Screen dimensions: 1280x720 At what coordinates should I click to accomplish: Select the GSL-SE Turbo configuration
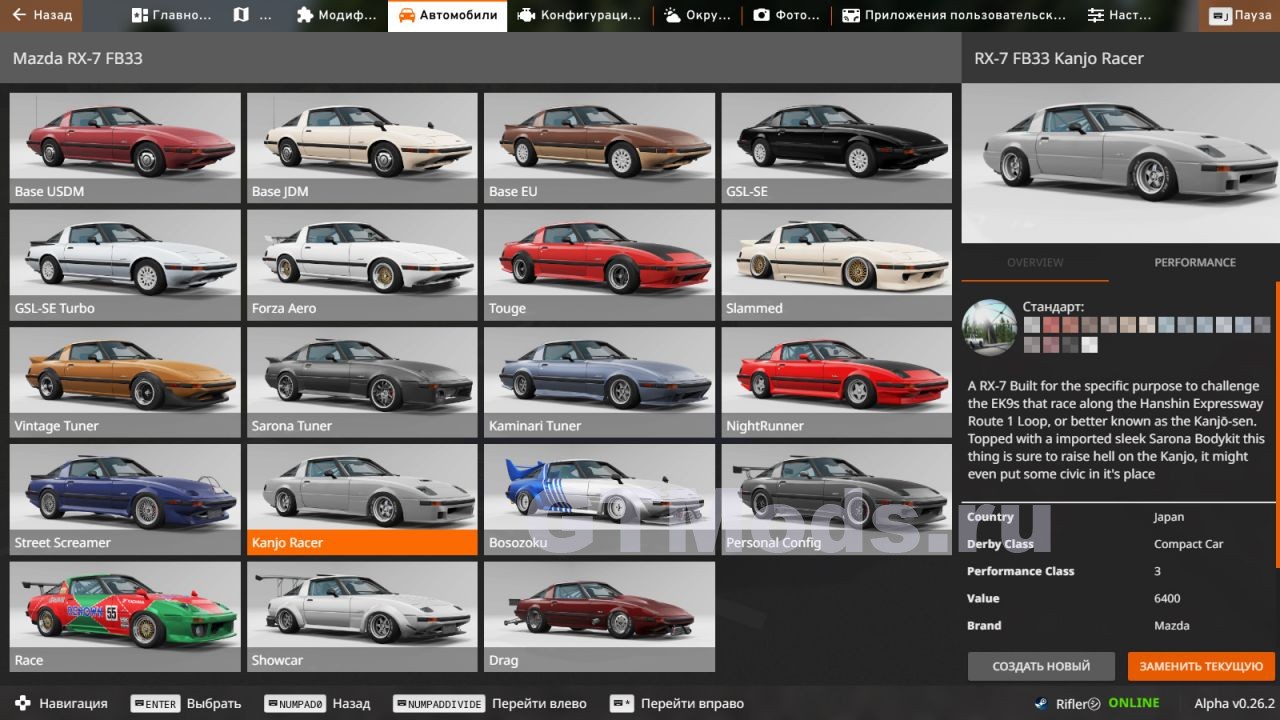coord(125,265)
